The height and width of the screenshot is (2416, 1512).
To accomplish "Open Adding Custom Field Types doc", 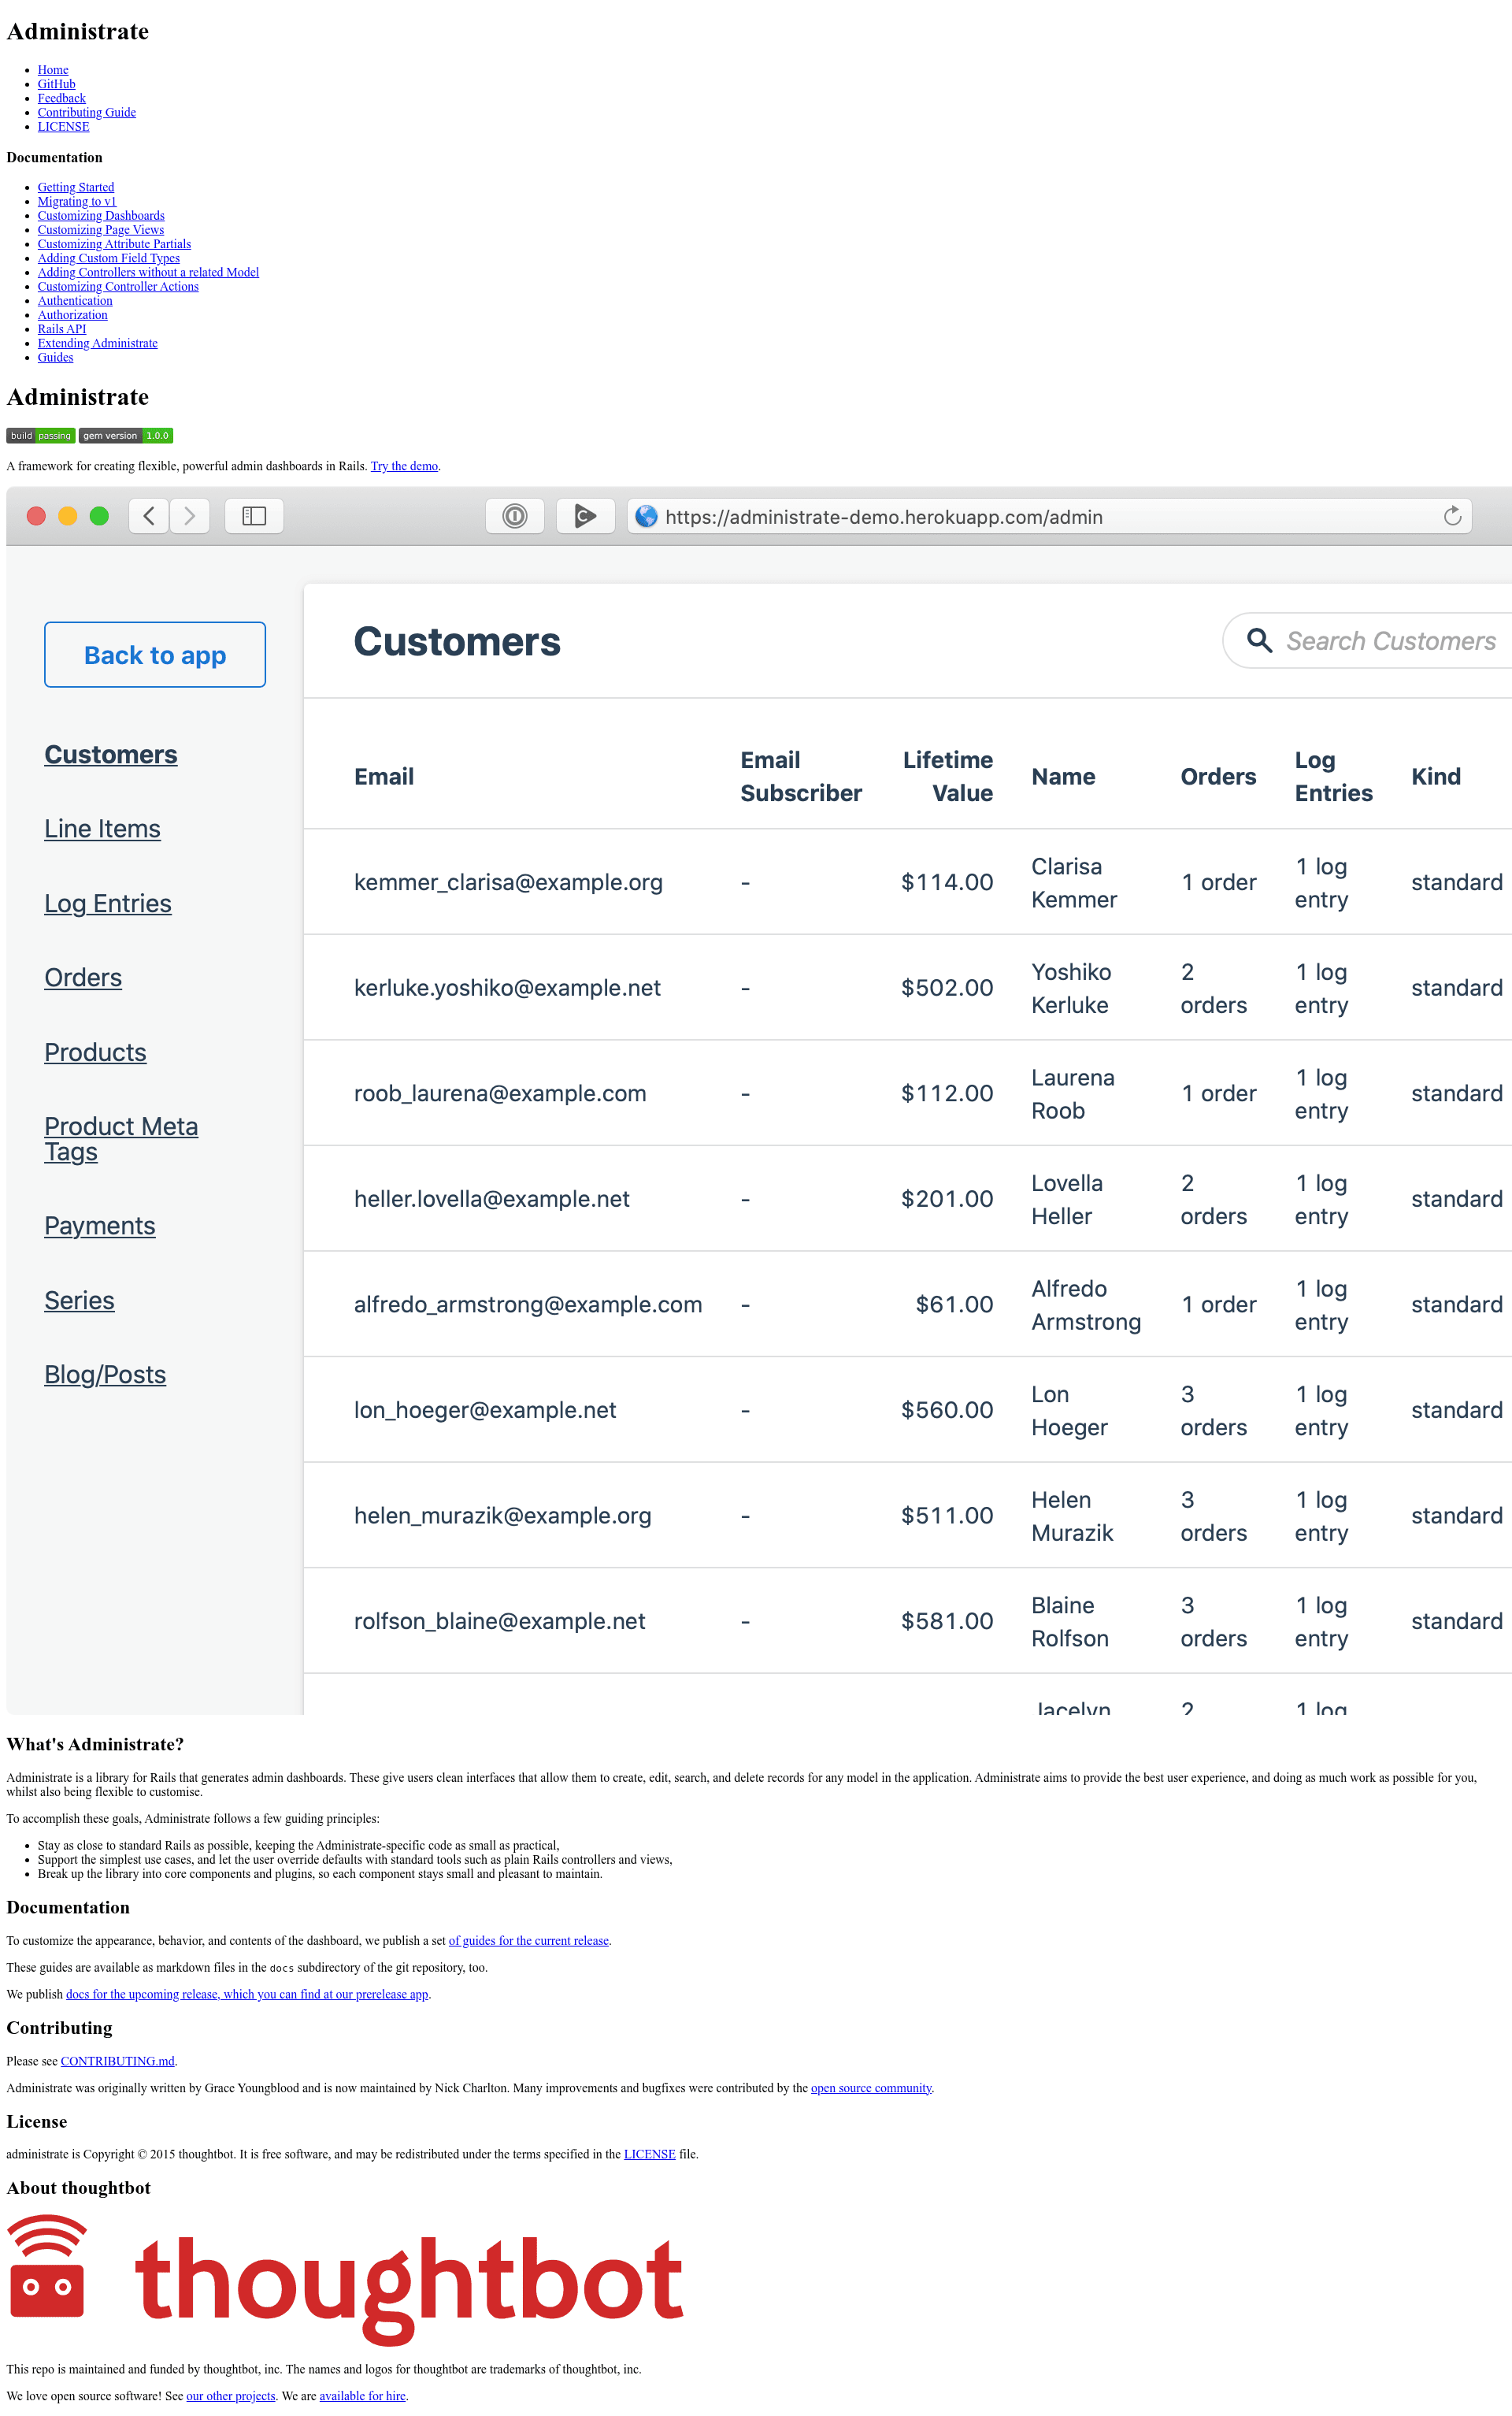I will [109, 258].
